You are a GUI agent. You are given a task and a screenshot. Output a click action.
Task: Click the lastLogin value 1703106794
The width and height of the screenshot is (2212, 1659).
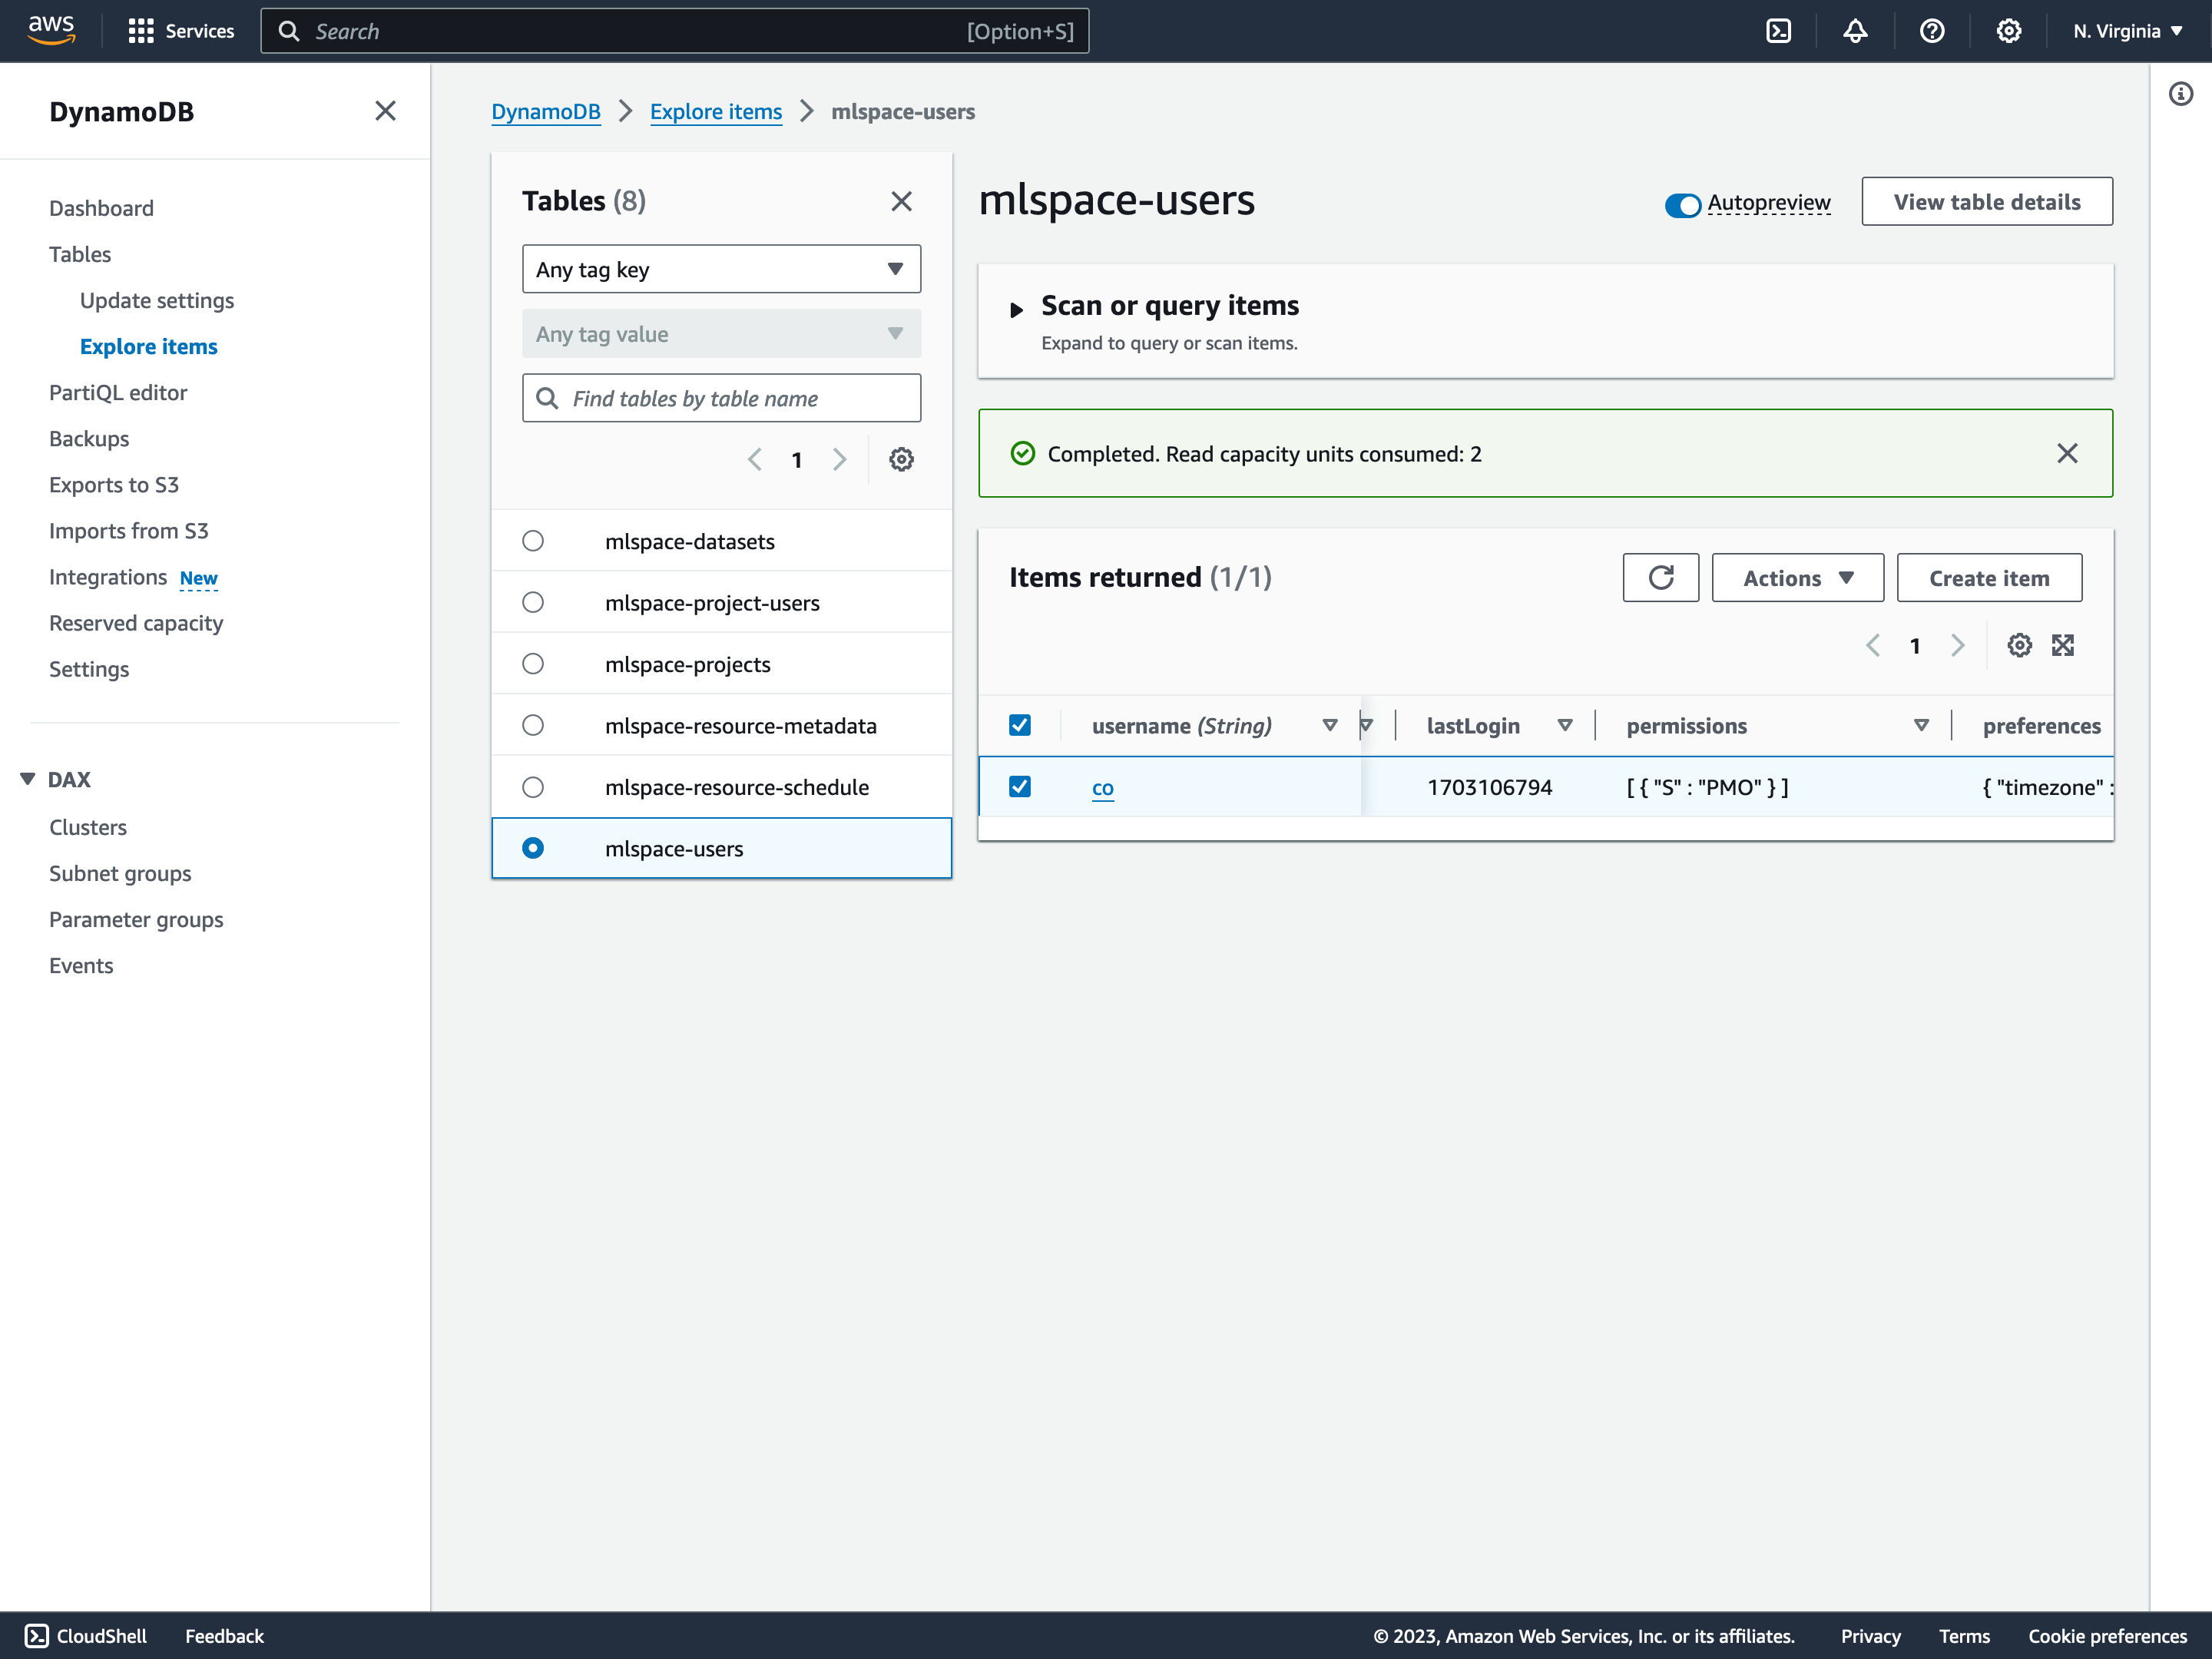[x=1489, y=787]
